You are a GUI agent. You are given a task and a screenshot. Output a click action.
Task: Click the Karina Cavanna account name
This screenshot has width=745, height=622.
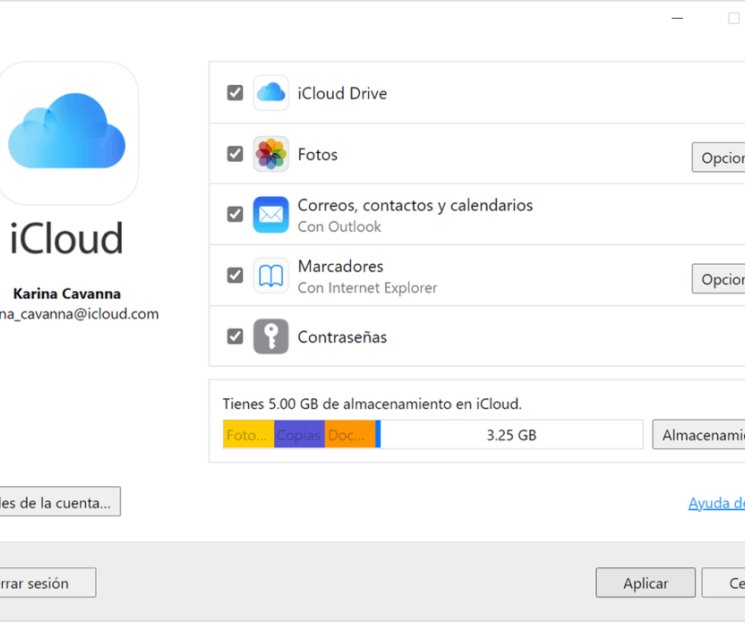[67, 294]
